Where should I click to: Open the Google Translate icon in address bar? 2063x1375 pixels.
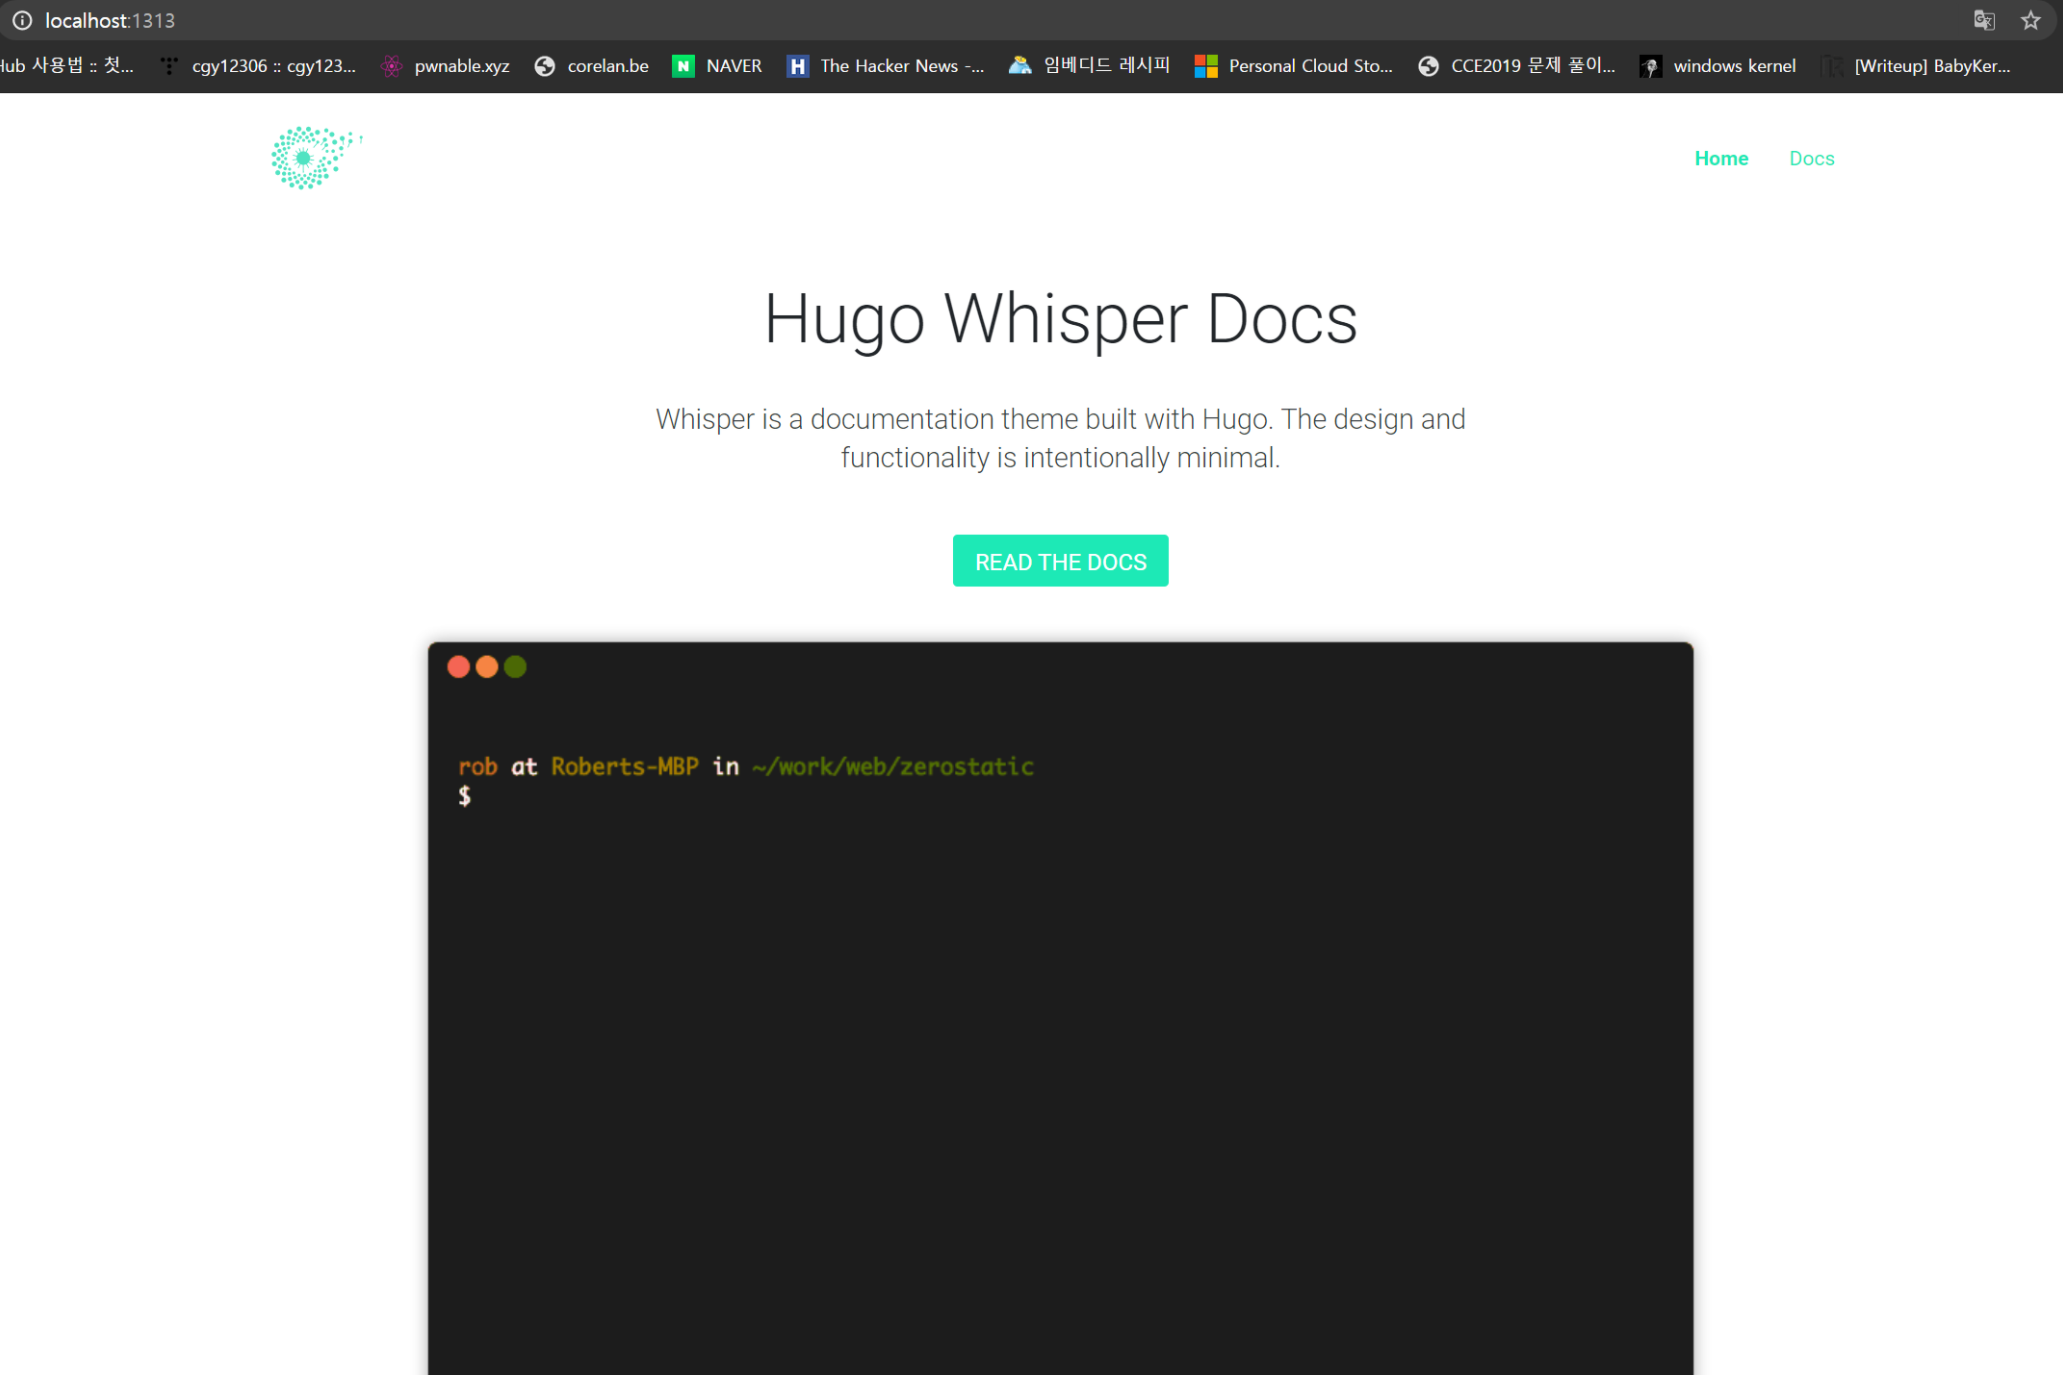click(1984, 20)
